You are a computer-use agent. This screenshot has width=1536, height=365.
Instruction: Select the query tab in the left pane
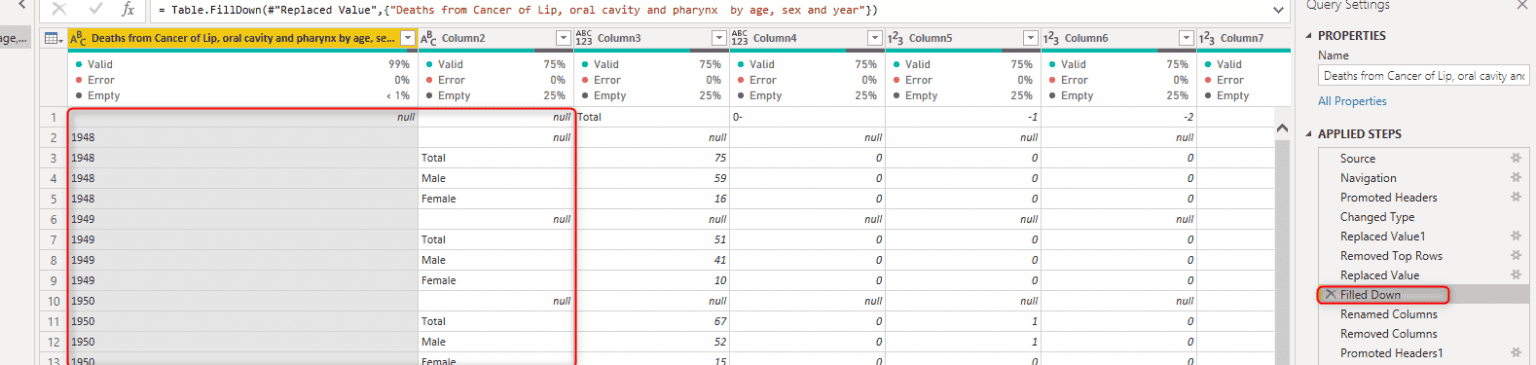tap(15, 38)
